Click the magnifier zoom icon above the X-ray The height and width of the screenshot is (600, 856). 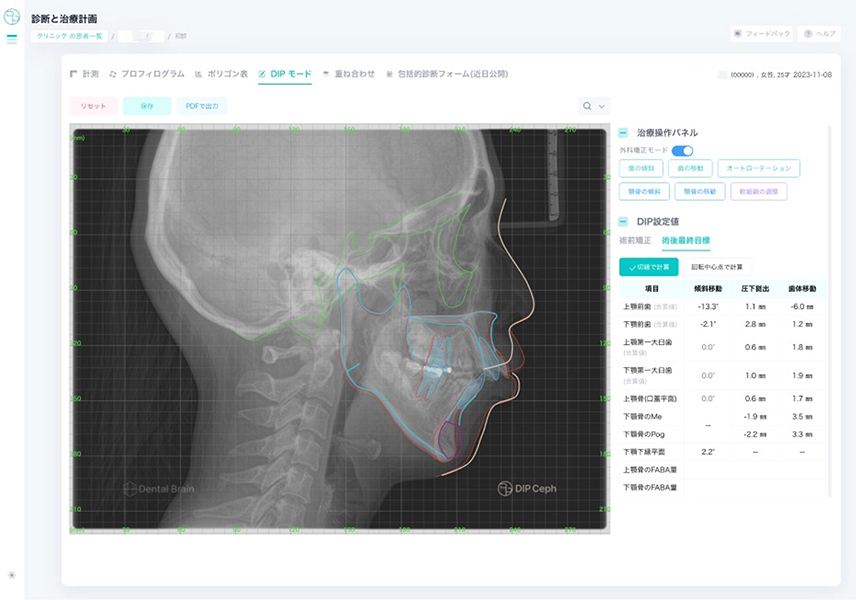point(586,105)
